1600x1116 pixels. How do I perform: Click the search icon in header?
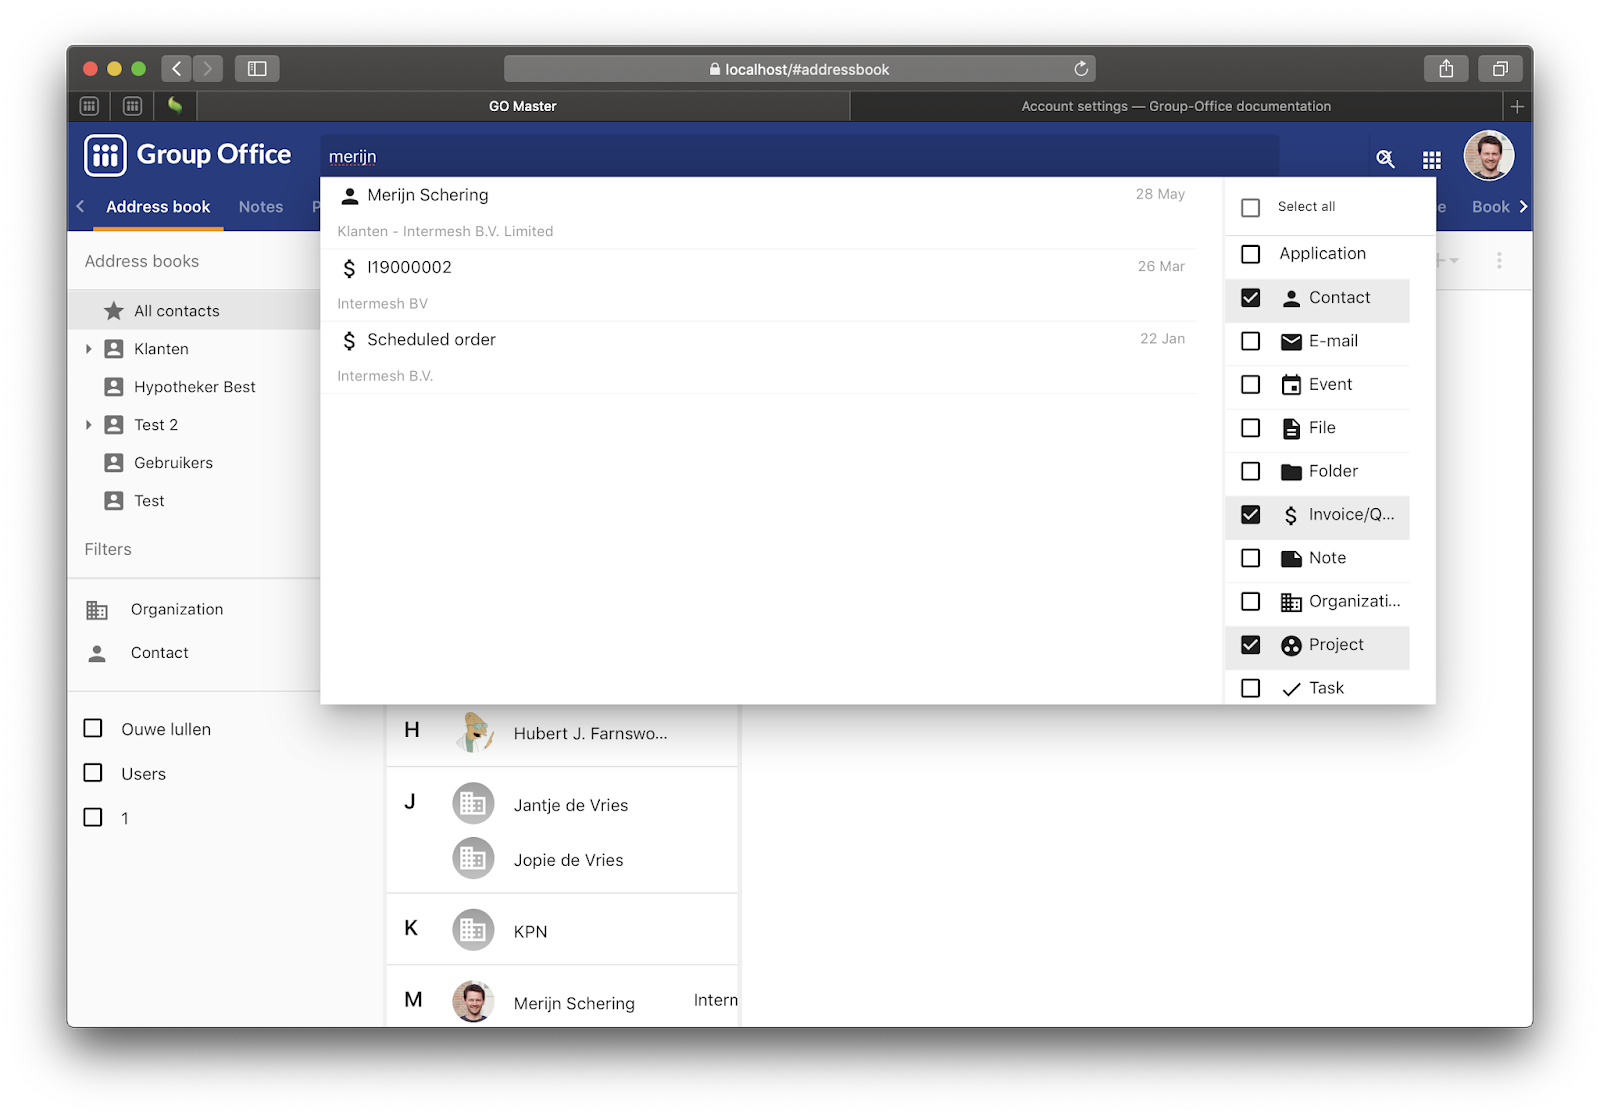tap(1385, 159)
